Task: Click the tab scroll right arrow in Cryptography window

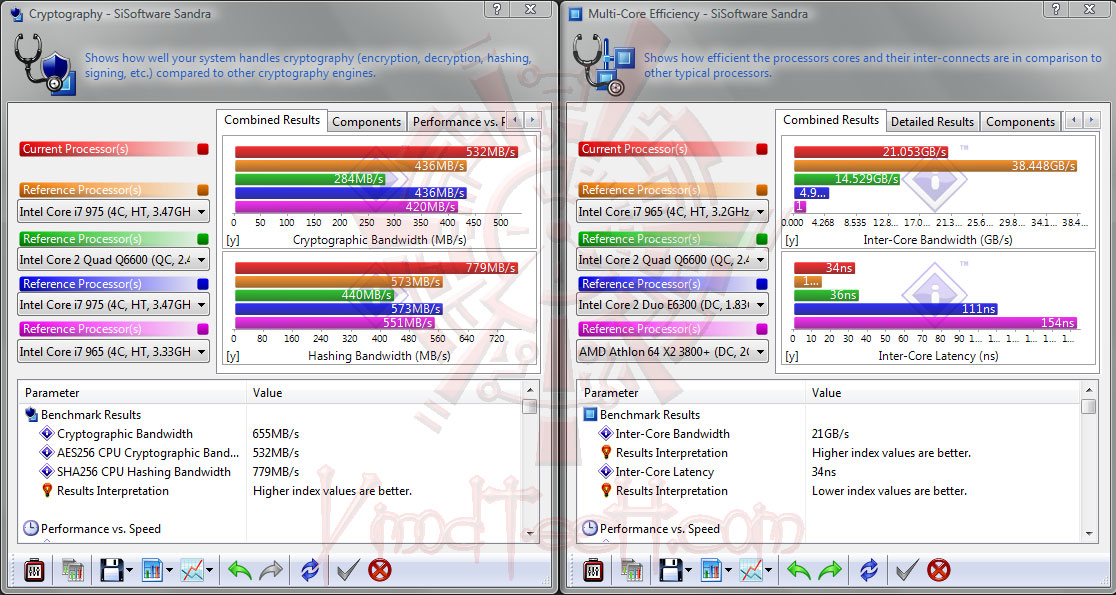Action: (x=532, y=120)
